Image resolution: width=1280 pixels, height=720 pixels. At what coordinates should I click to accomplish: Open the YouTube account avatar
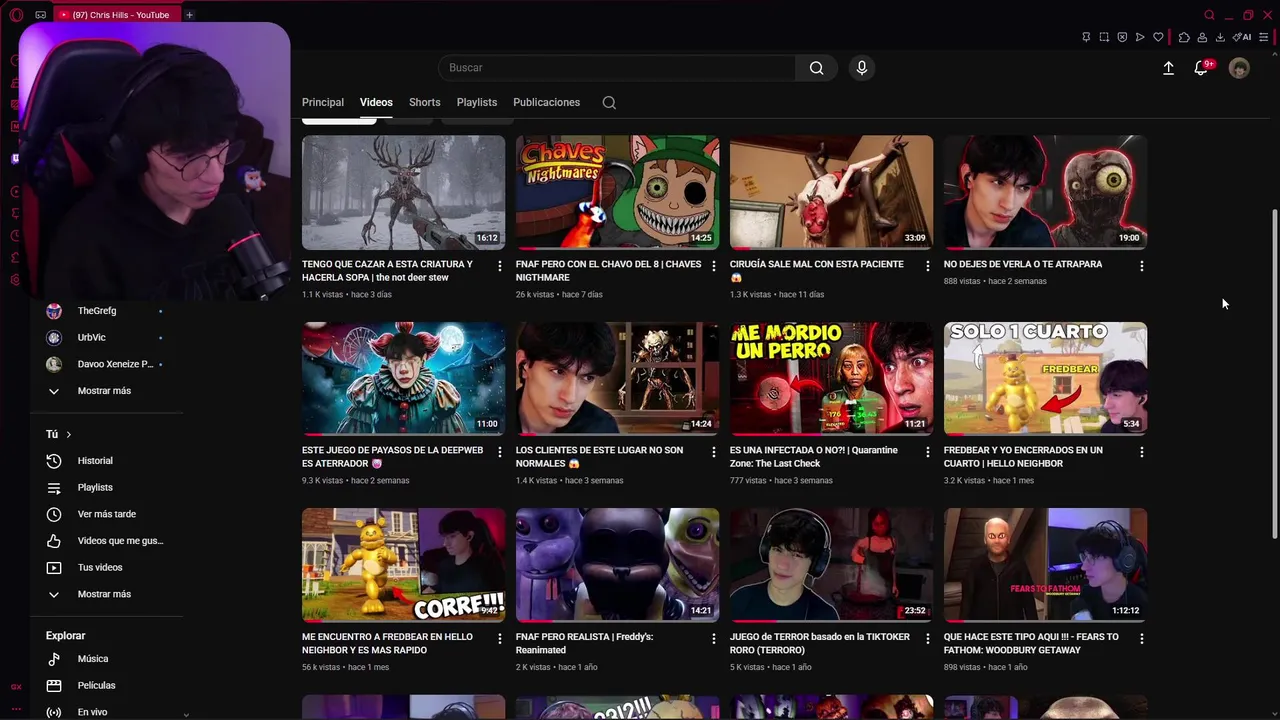[x=1239, y=68]
